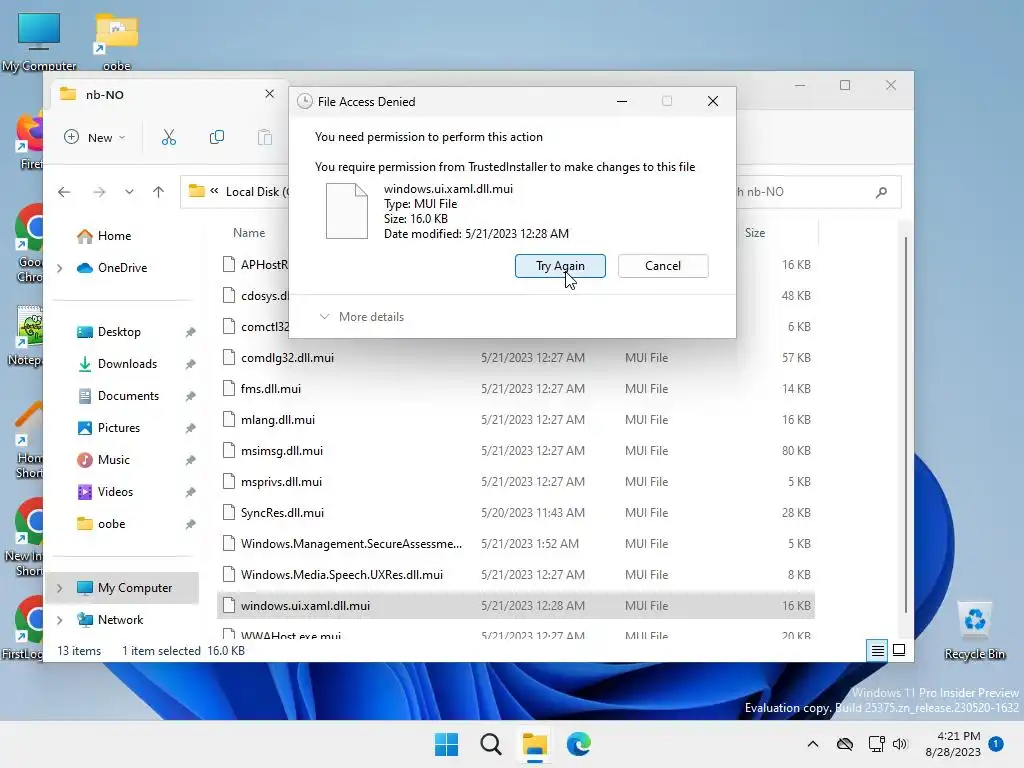The width and height of the screenshot is (1024, 768).
Task: Select My Computer in navigation pane
Action: click(x=124, y=588)
